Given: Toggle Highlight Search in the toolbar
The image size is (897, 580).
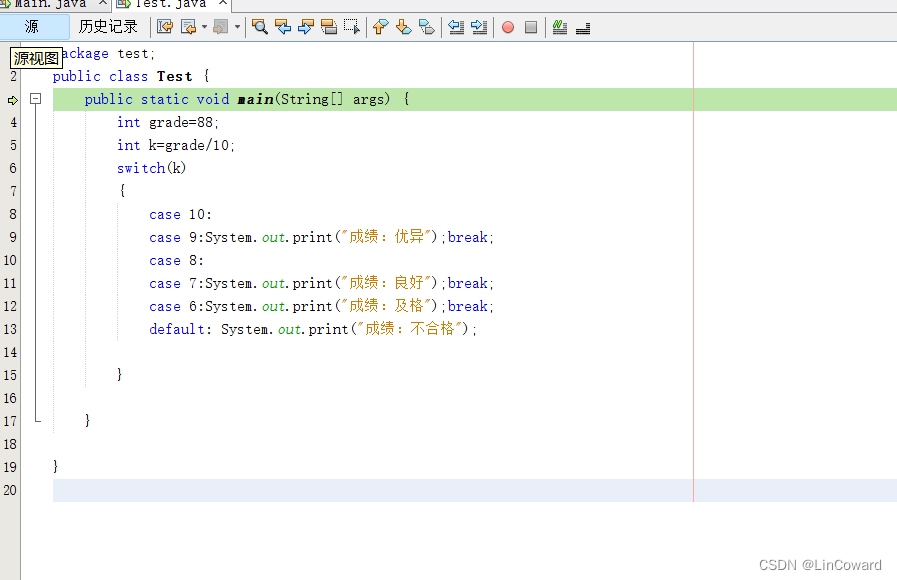Looking at the screenshot, I should tap(328, 27).
